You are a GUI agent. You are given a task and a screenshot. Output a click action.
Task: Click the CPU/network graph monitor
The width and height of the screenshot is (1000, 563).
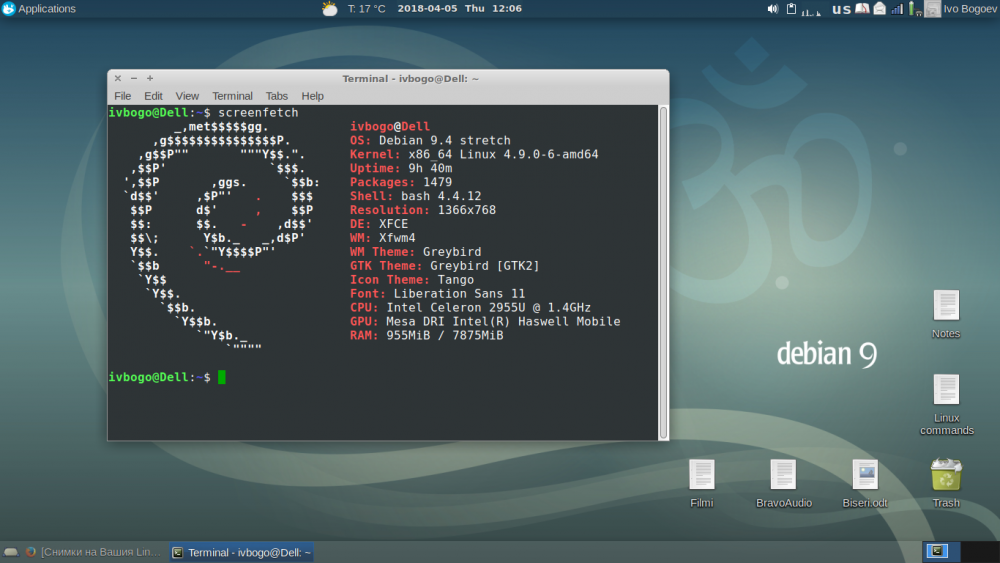click(811, 9)
